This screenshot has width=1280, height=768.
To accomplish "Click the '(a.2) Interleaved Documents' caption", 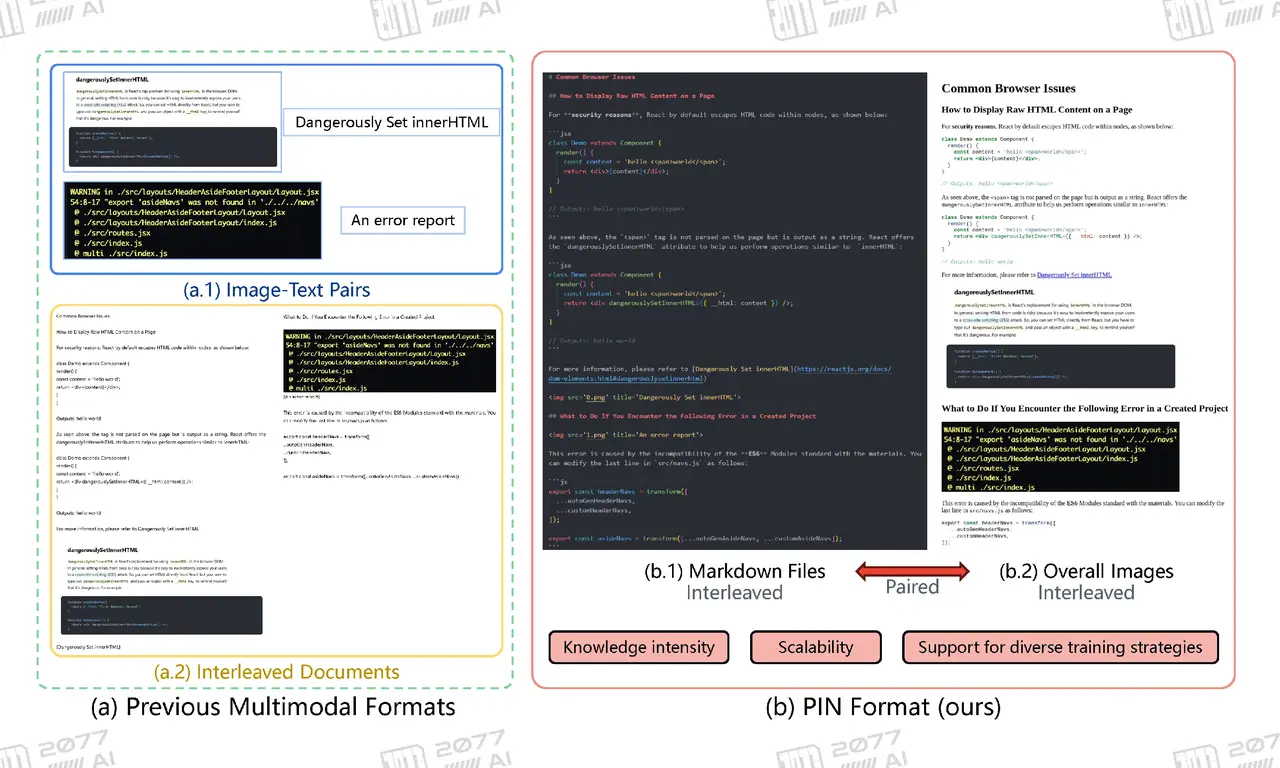I will pos(277,672).
